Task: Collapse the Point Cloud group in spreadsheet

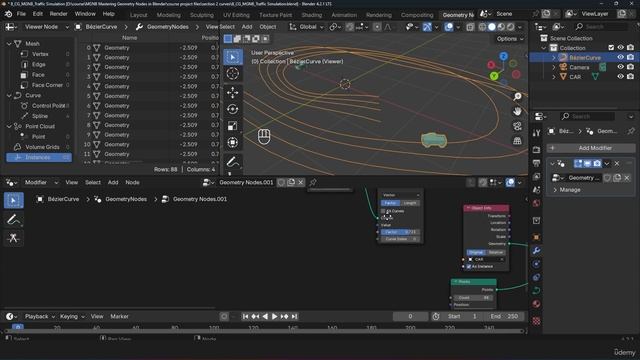Action: [9, 127]
